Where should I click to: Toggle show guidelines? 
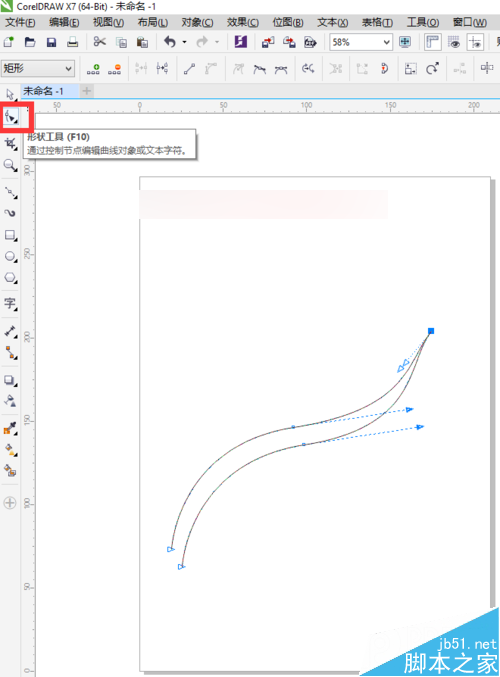pyautogui.click(x=475, y=42)
